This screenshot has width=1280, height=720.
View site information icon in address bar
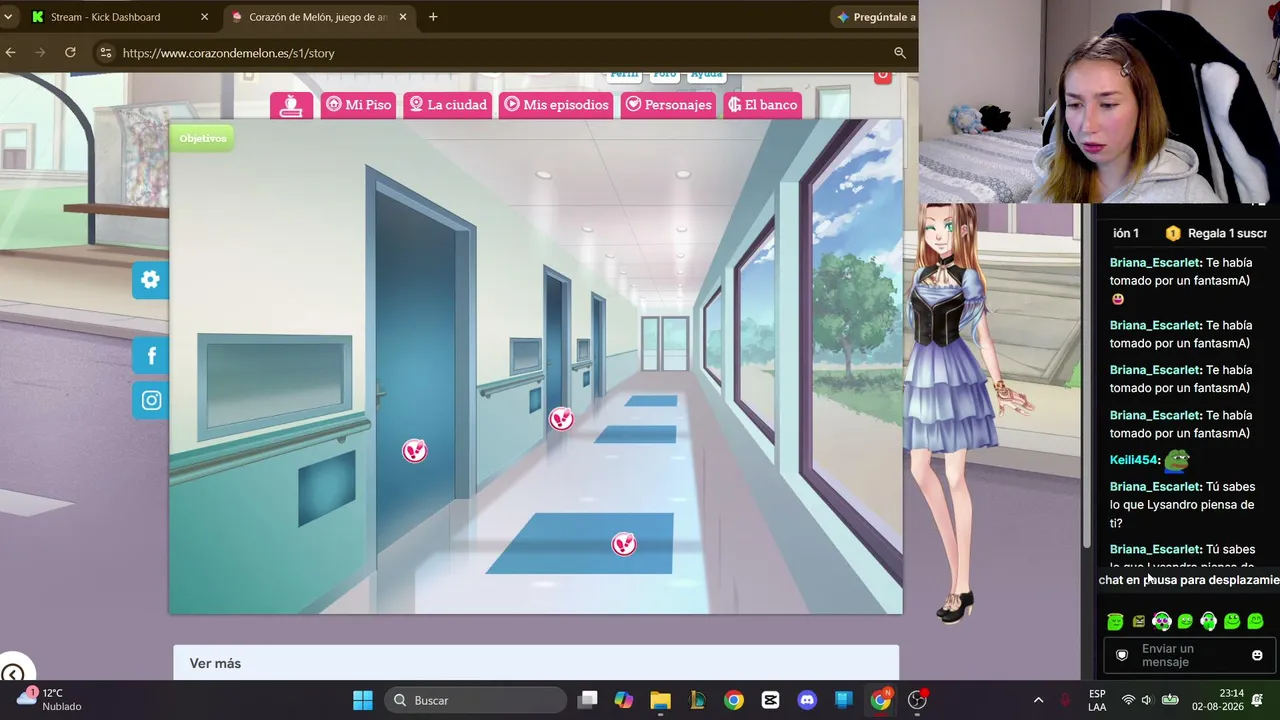point(105,53)
